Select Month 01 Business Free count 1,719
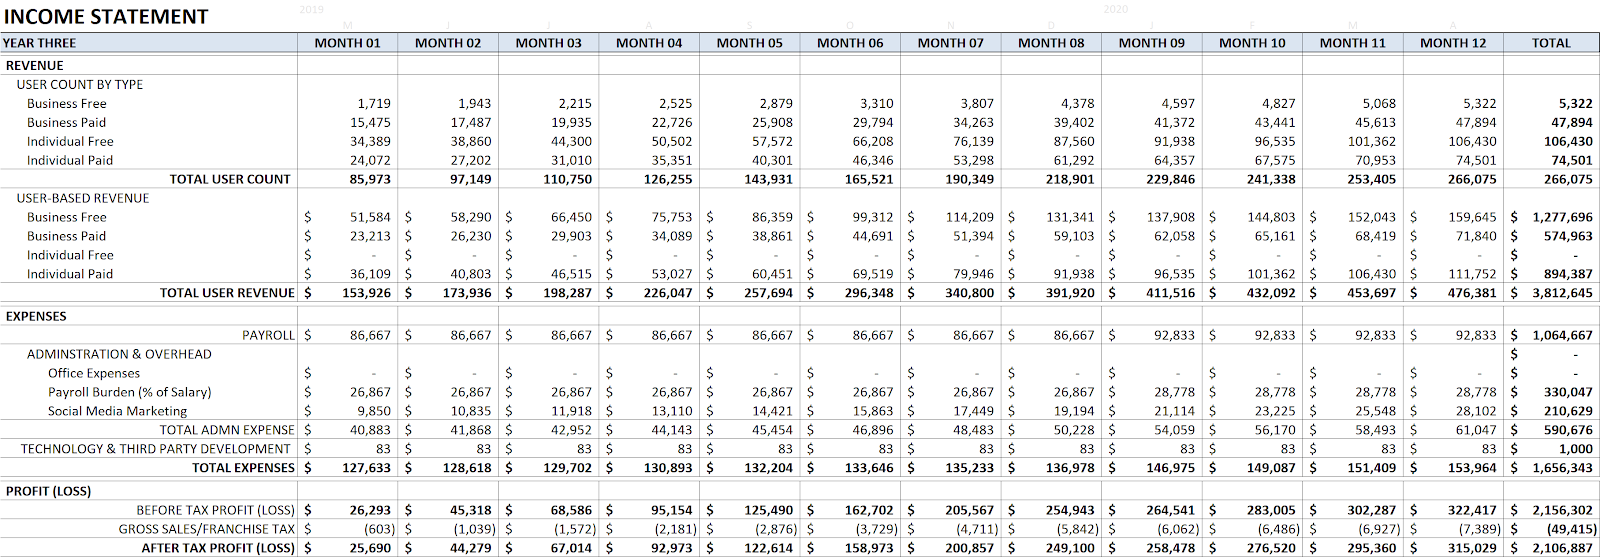 click(374, 104)
